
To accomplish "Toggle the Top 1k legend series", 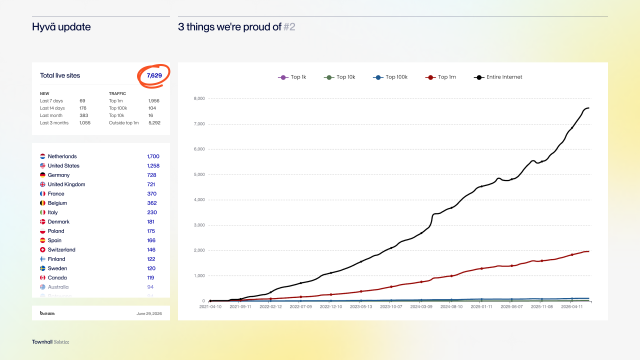I will 292,77.
